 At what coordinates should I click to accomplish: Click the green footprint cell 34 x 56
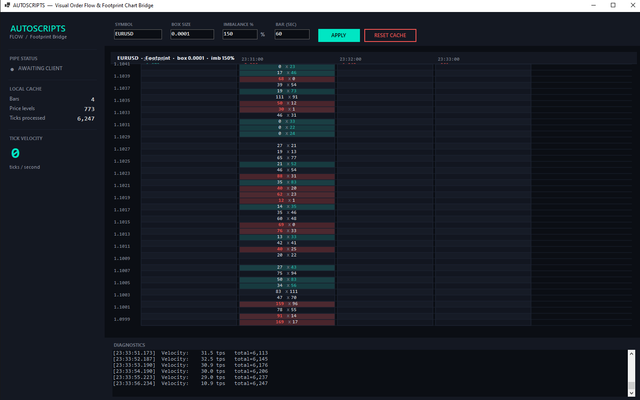(287, 286)
